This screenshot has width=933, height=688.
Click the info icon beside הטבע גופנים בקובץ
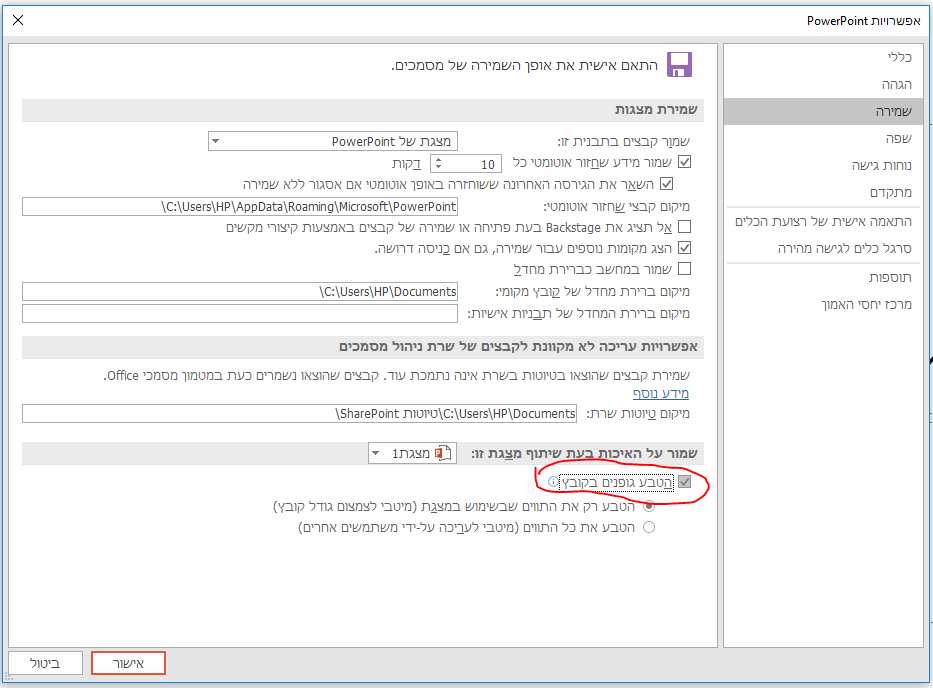[553, 482]
